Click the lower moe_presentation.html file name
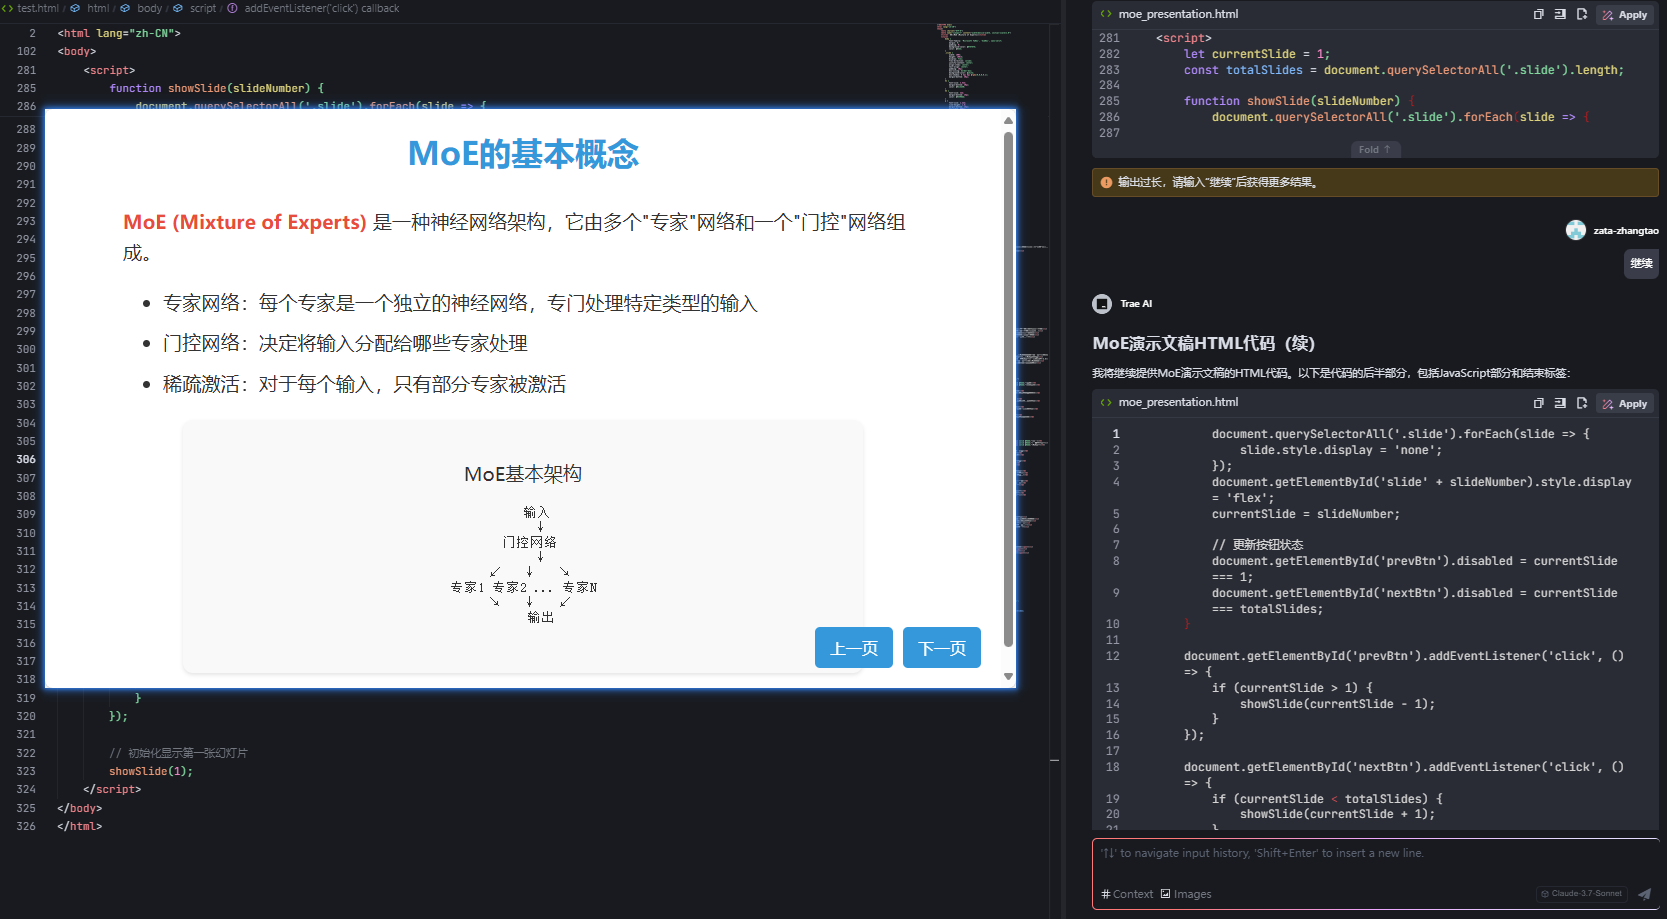This screenshot has height=919, width=1667. click(1178, 402)
